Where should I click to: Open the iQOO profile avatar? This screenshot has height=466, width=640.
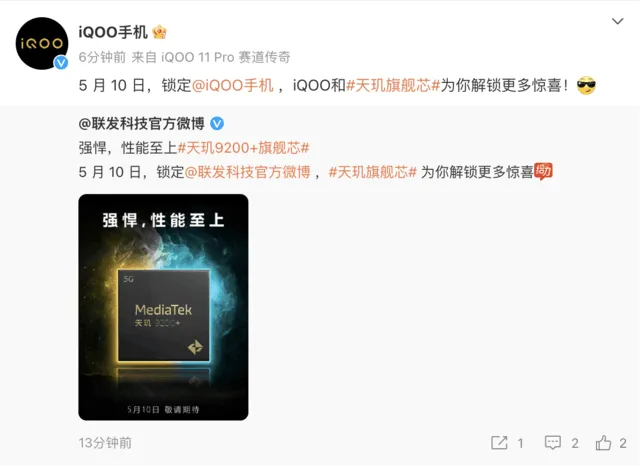42,43
